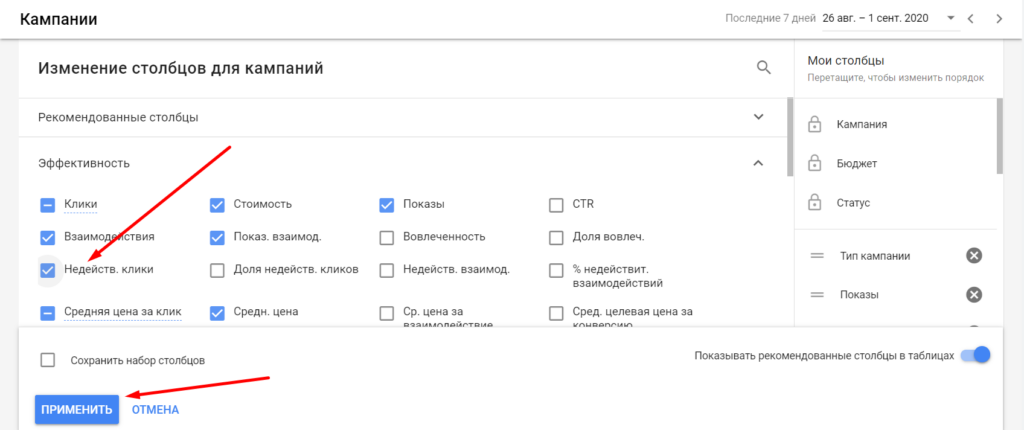
Task: Toggle showing recommended columns in tables
Action: coord(974,355)
